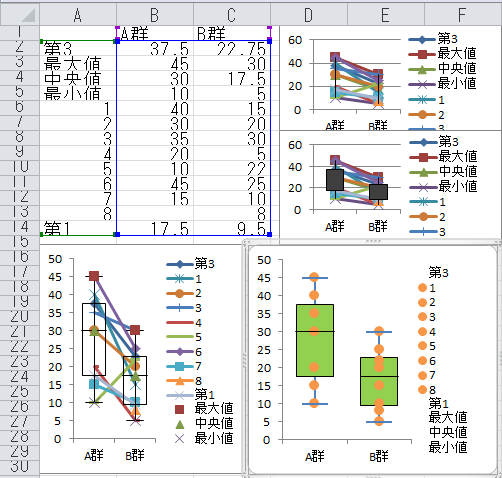Click the dark box on A群 in middle chart

(x=335, y=180)
